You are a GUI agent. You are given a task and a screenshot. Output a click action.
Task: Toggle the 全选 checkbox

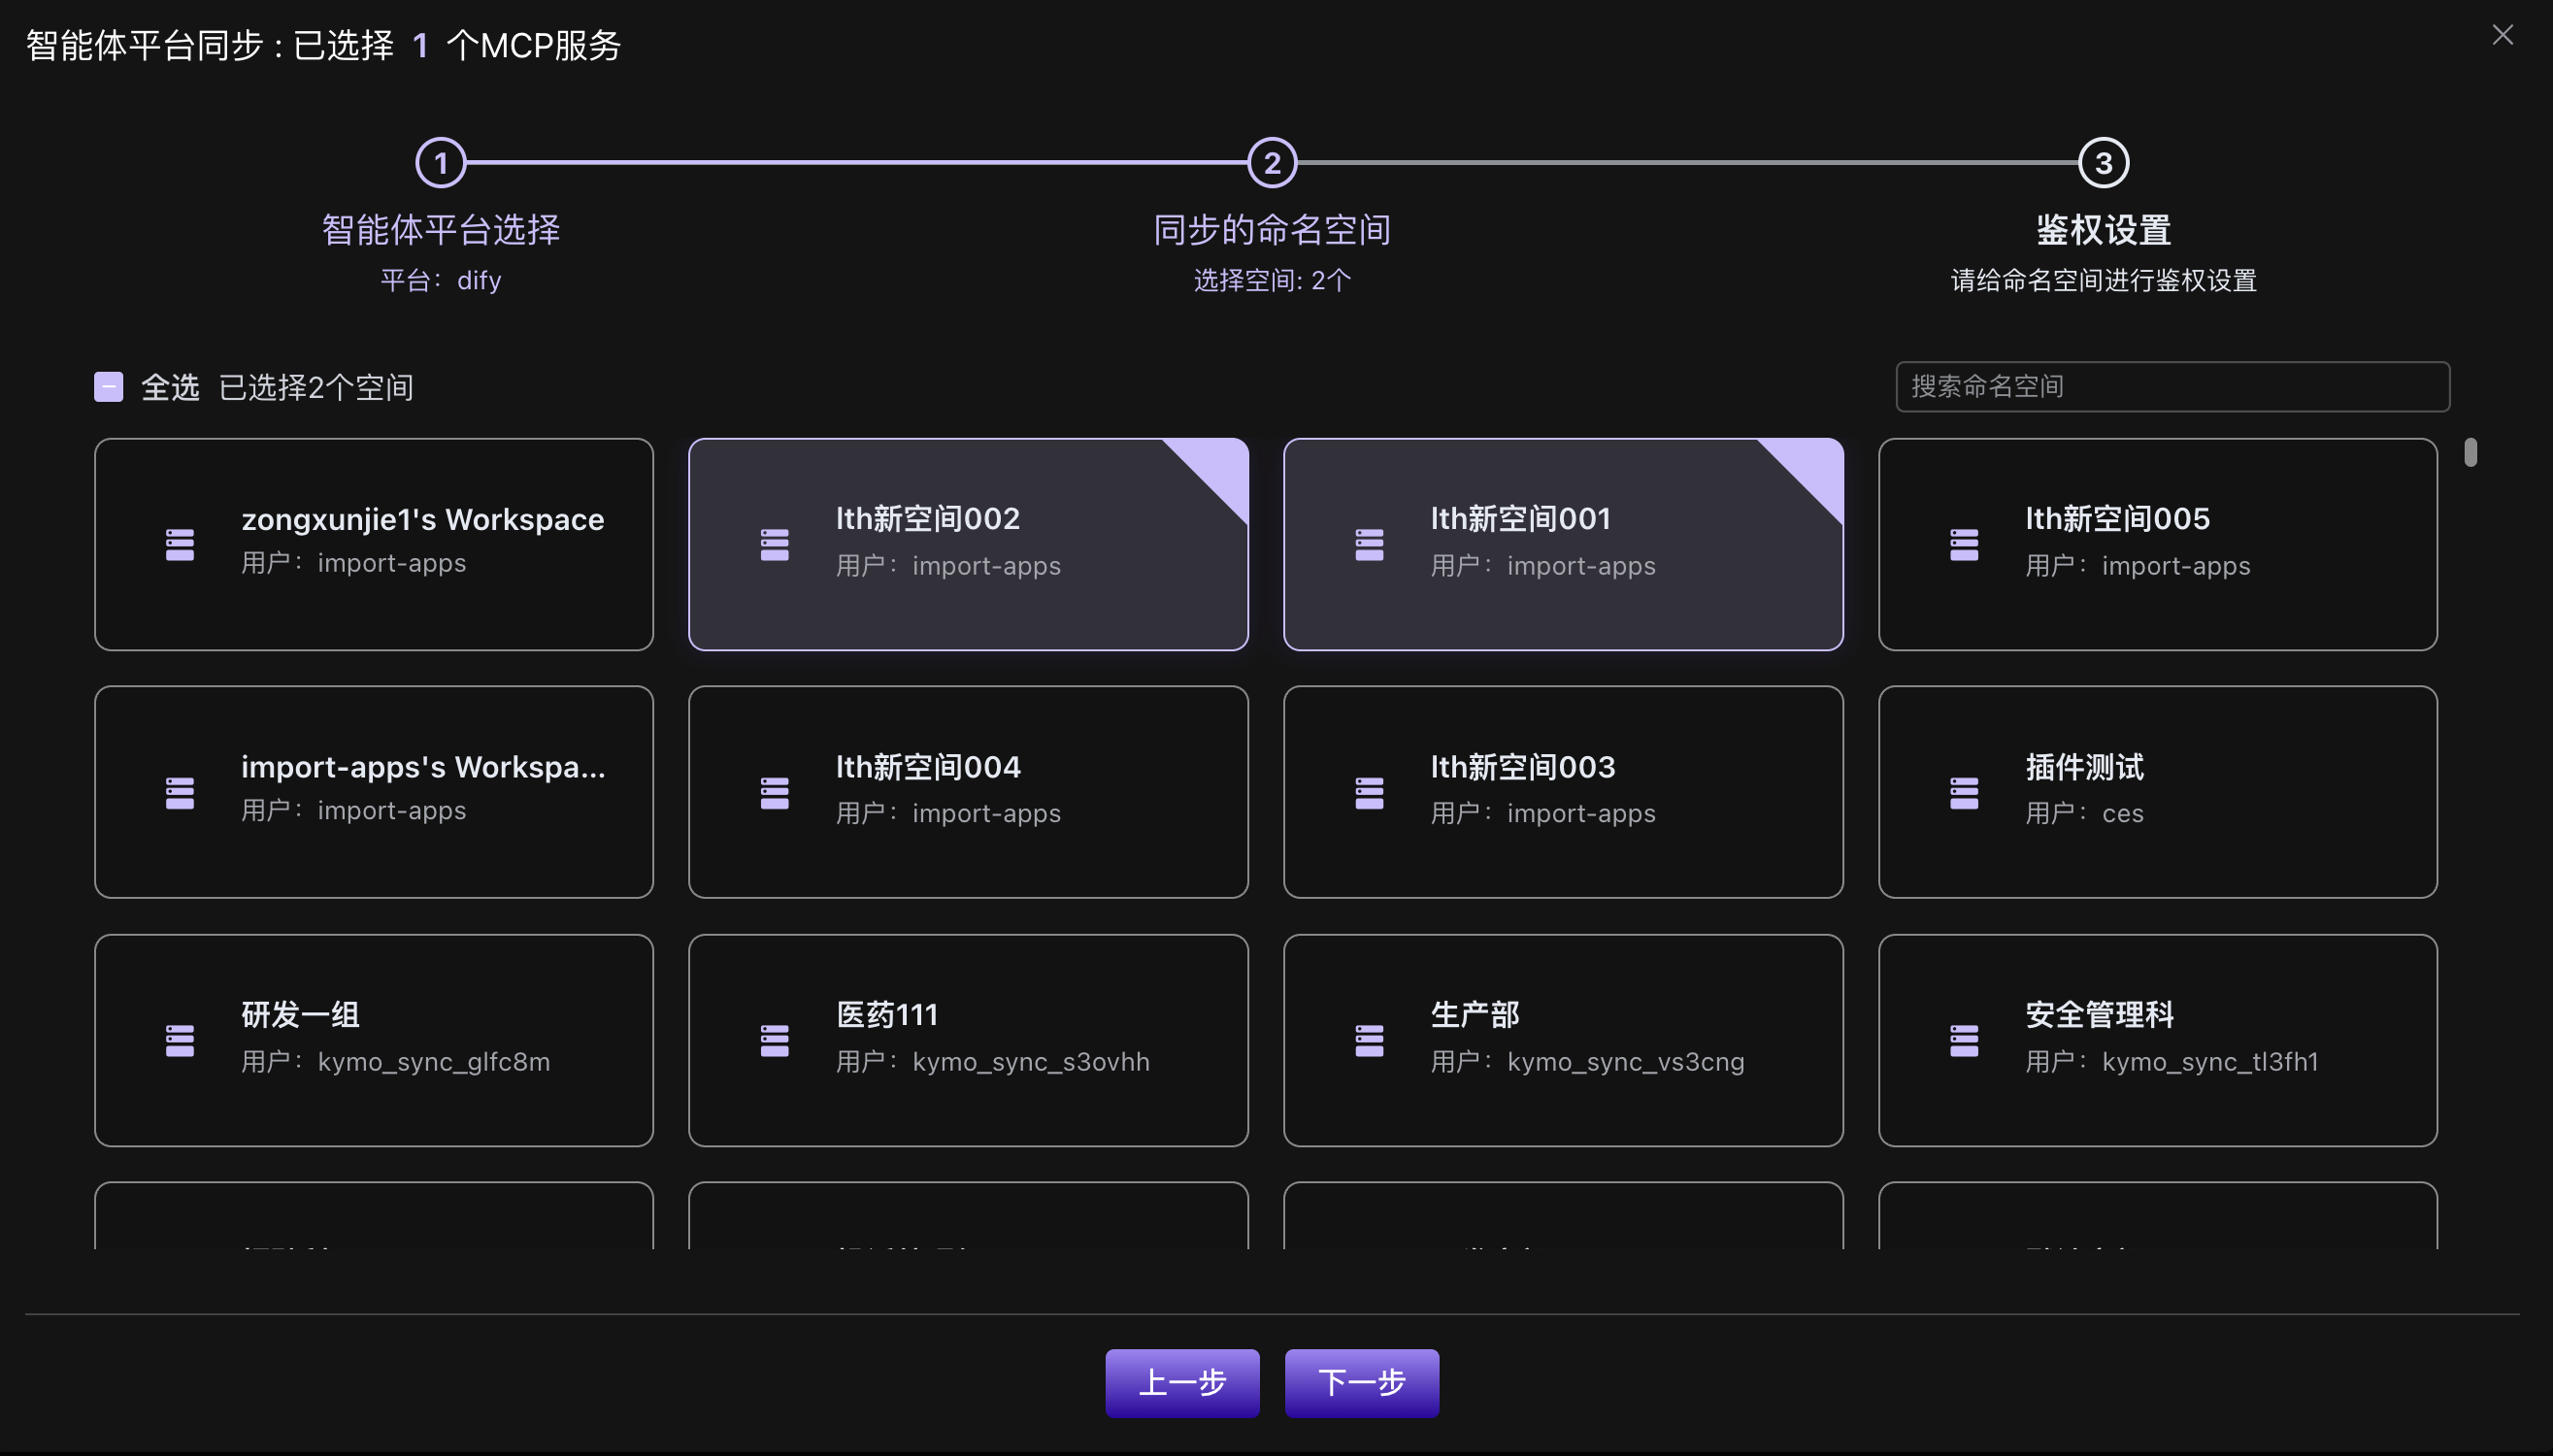(107, 386)
